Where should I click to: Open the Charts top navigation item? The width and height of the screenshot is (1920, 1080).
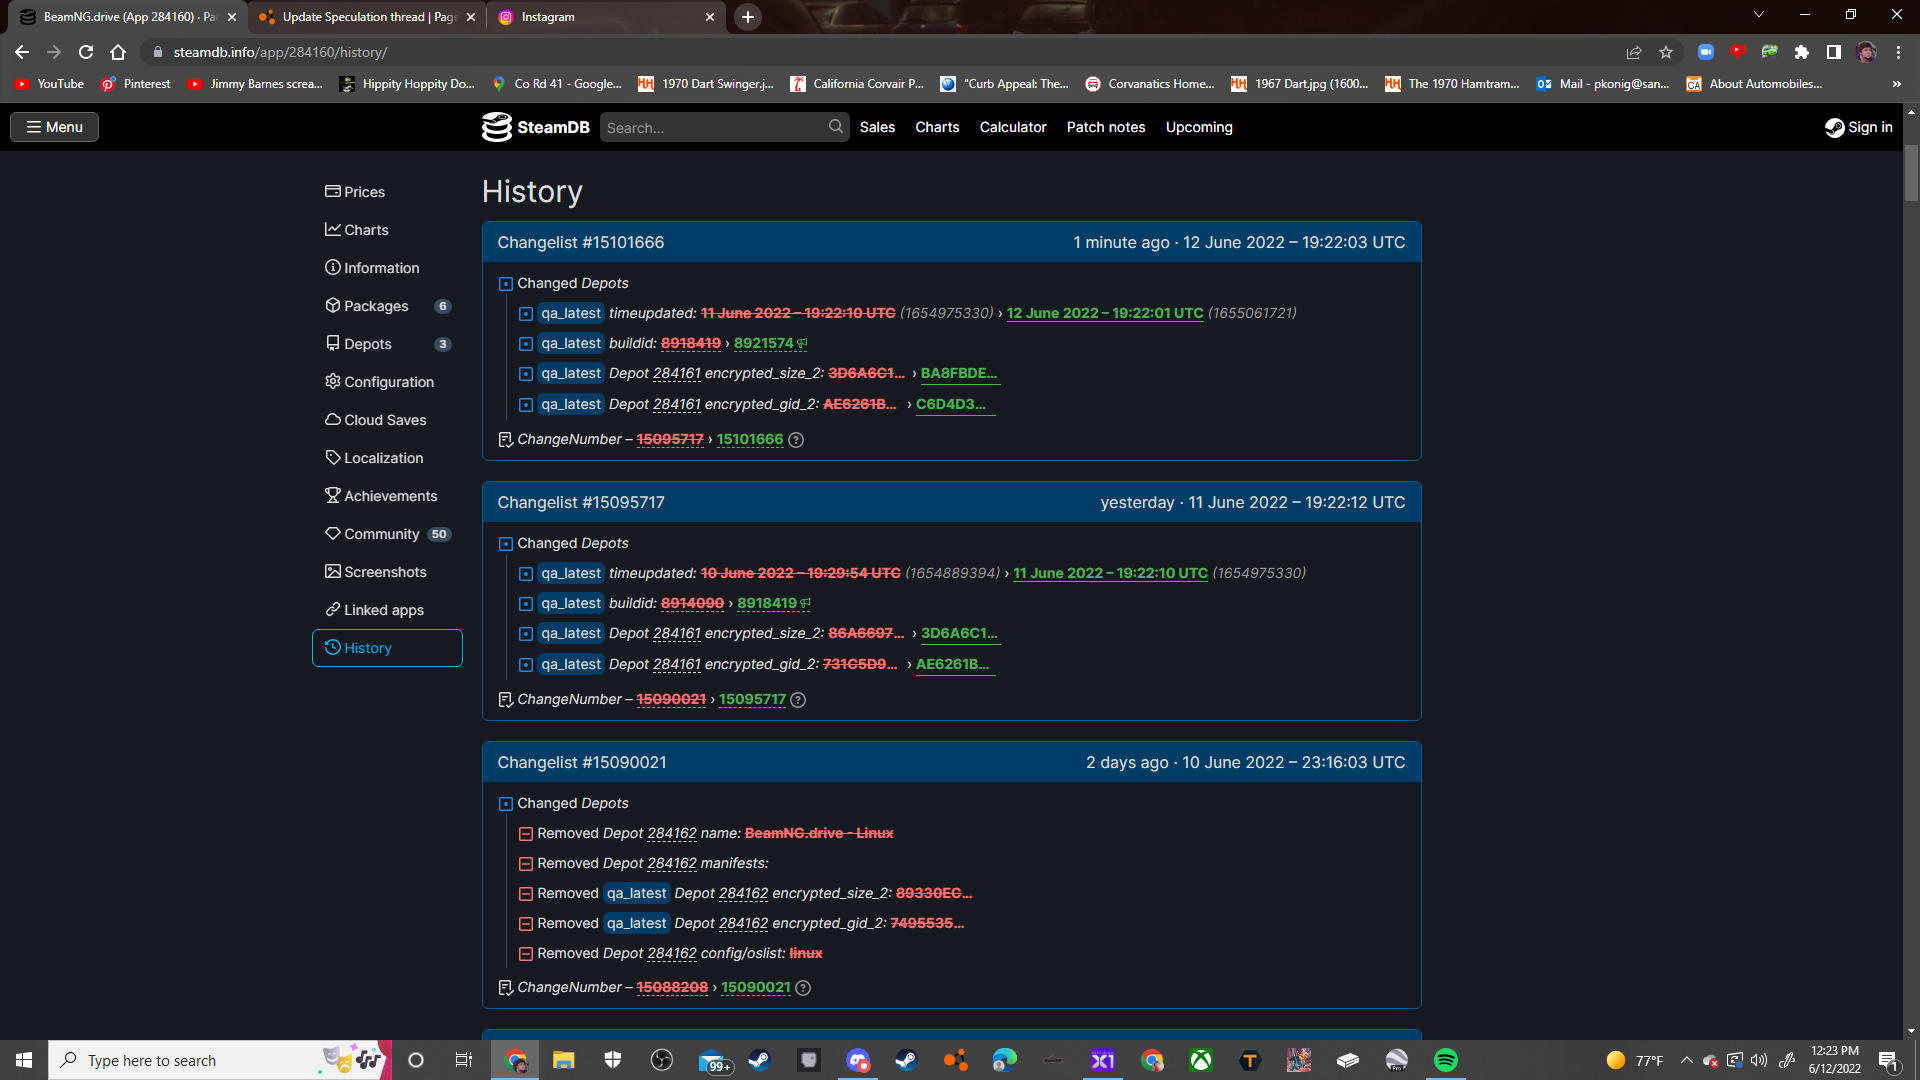point(937,127)
